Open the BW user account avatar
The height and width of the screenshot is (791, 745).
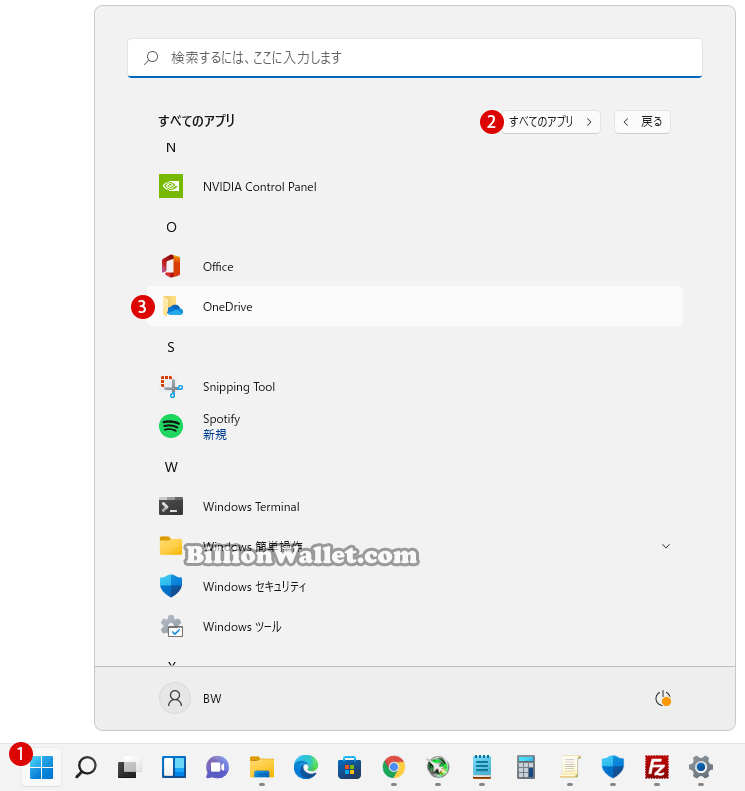[175, 699]
